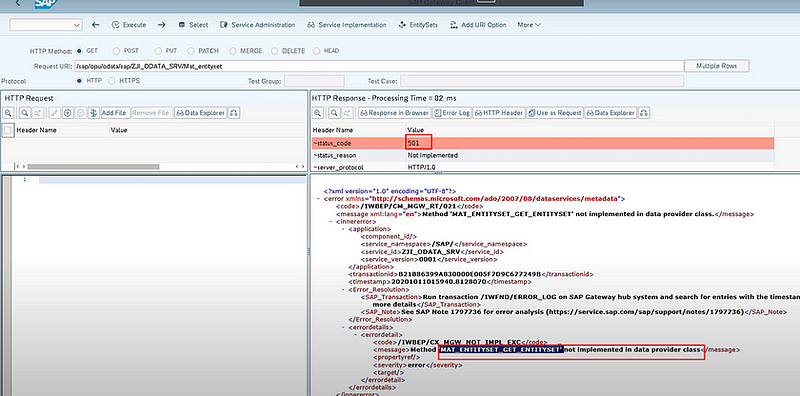The height and width of the screenshot is (396, 800).
Task: Click the HTTP Header button
Action: pos(498,113)
